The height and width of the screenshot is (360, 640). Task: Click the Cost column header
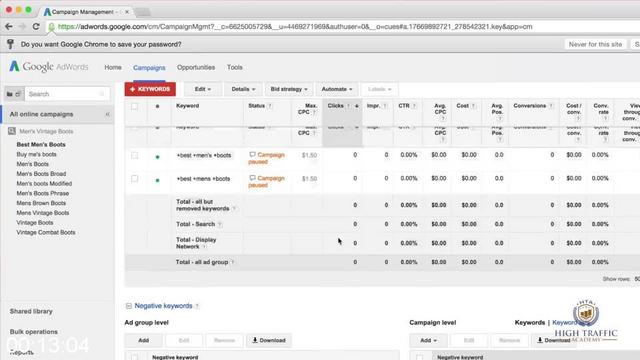tap(462, 106)
